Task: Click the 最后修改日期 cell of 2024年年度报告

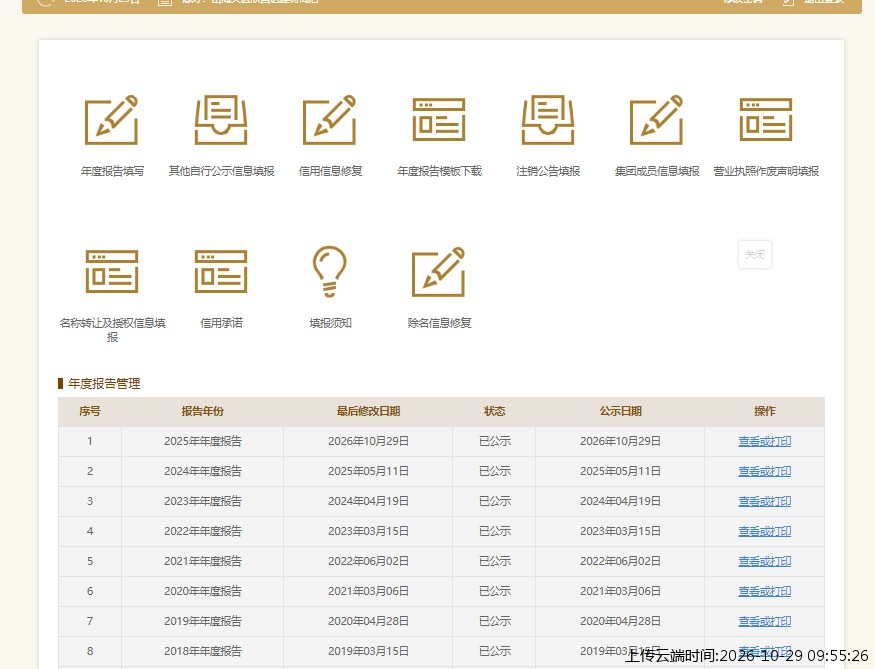Action: pos(368,471)
